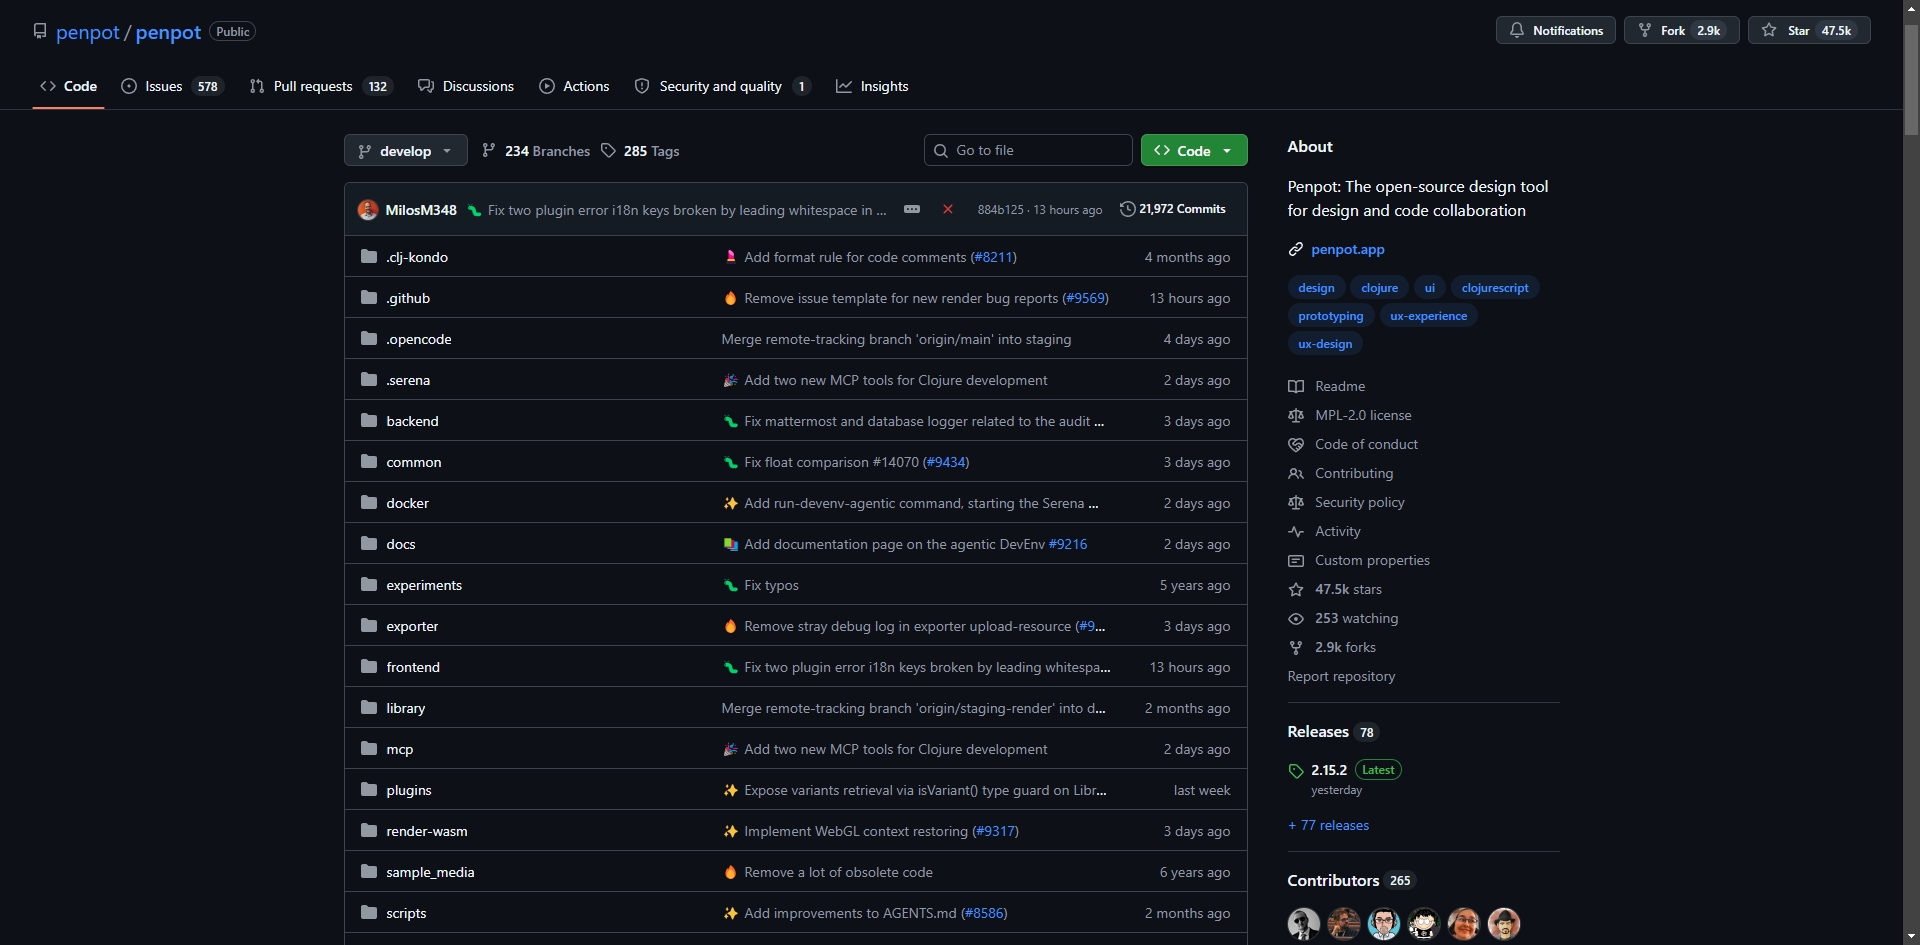
Task: Open pull request #8211 link
Action: pos(993,257)
